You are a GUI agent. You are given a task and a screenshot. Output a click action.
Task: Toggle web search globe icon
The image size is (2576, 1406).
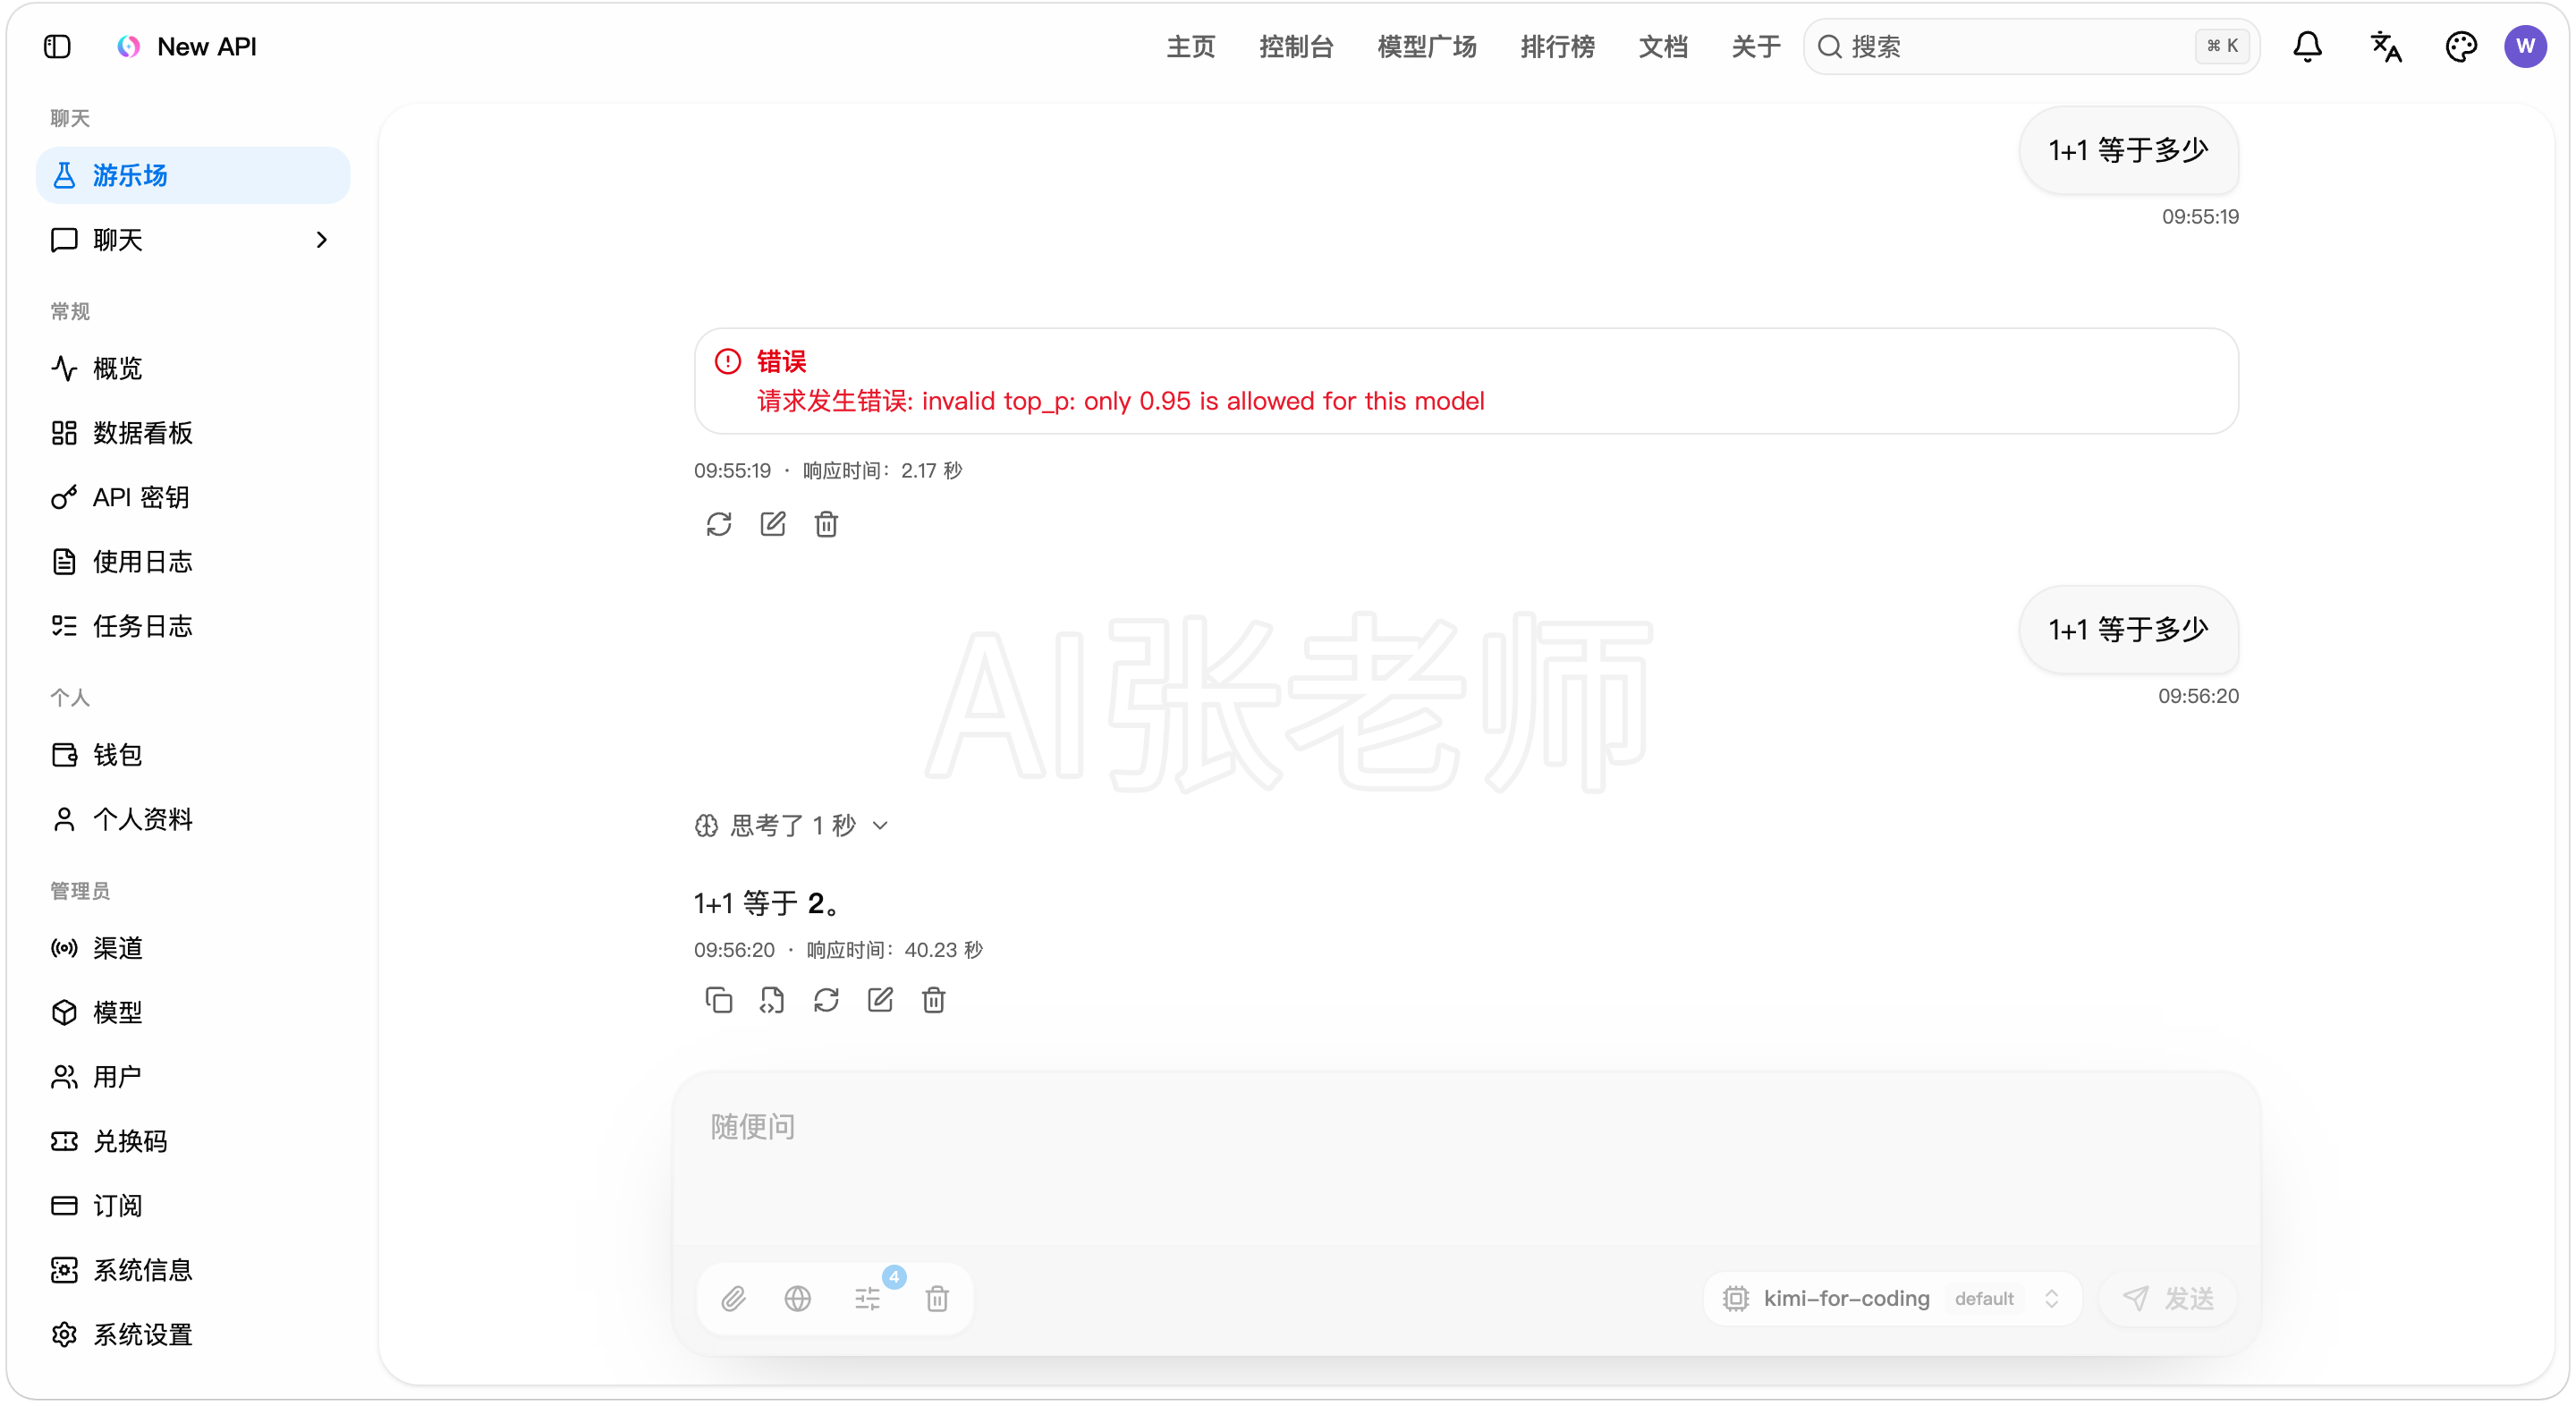pos(798,1299)
